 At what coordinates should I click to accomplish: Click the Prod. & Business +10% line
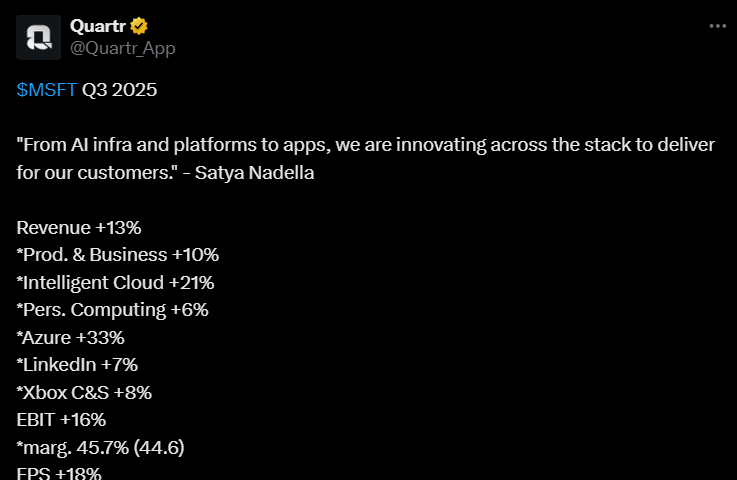[118, 255]
